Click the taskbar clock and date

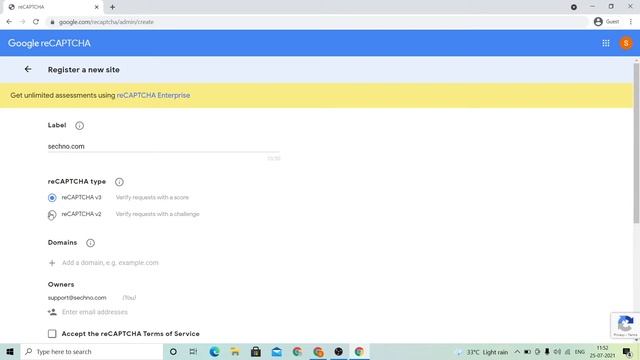coord(602,351)
